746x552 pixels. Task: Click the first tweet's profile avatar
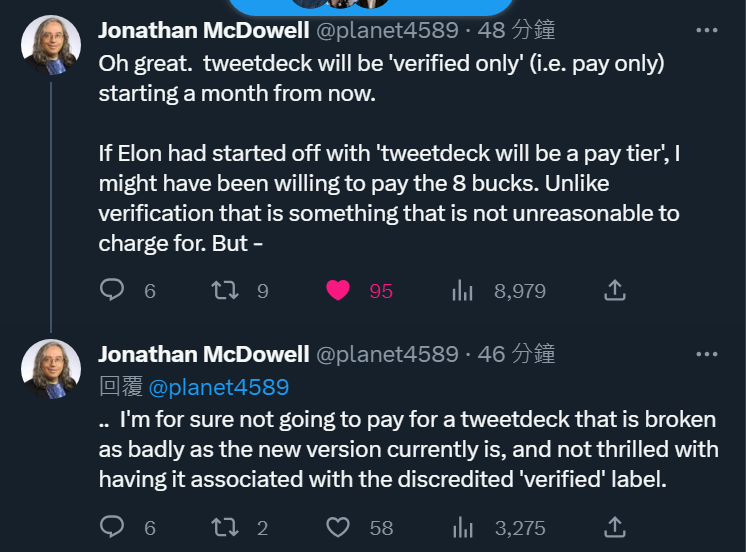(x=51, y=45)
